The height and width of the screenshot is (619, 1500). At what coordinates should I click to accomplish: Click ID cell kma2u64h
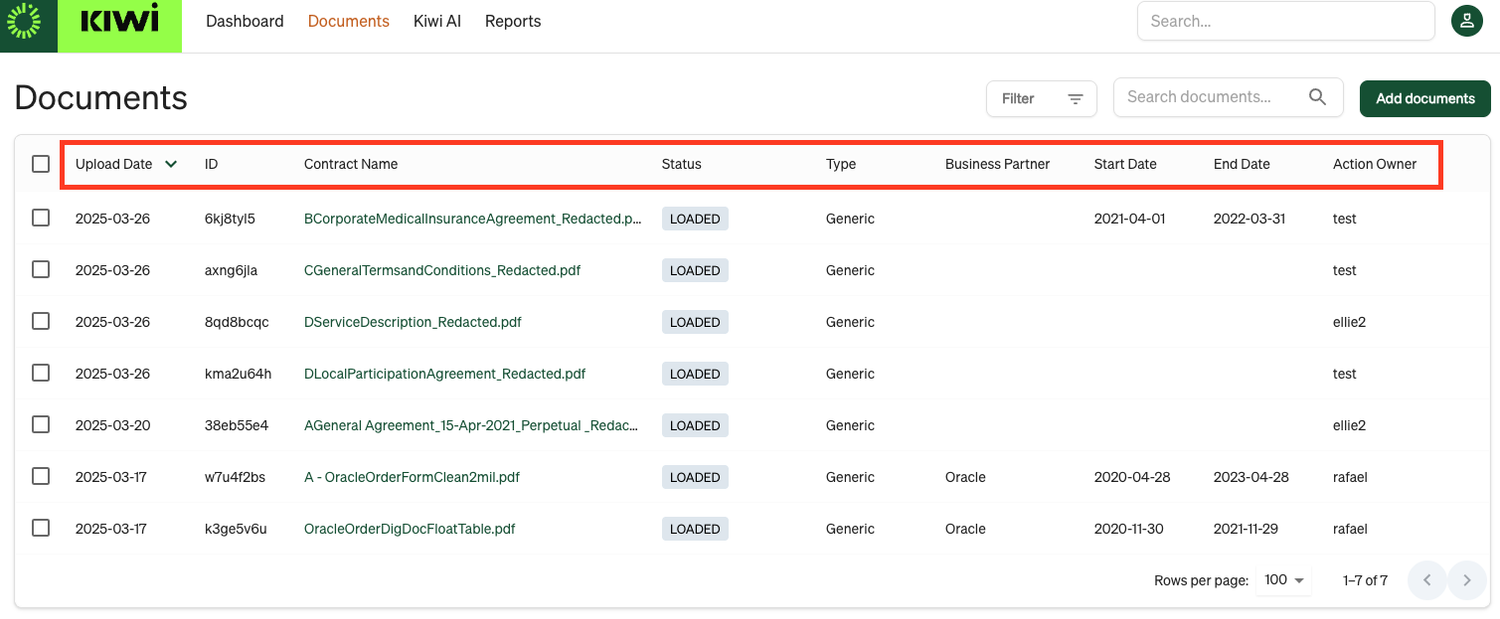click(x=238, y=374)
